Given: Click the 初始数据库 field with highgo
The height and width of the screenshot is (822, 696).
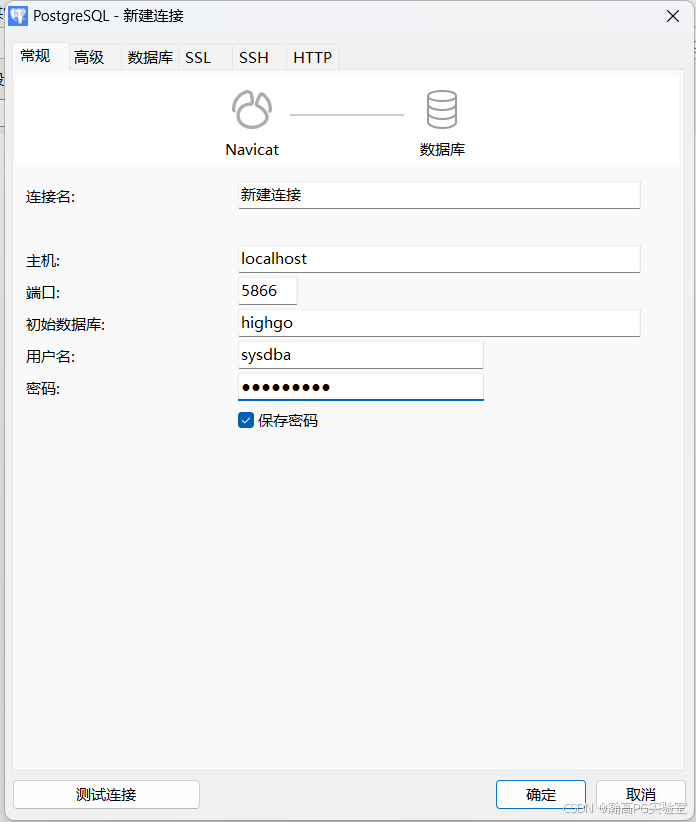Looking at the screenshot, I should coord(439,323).
